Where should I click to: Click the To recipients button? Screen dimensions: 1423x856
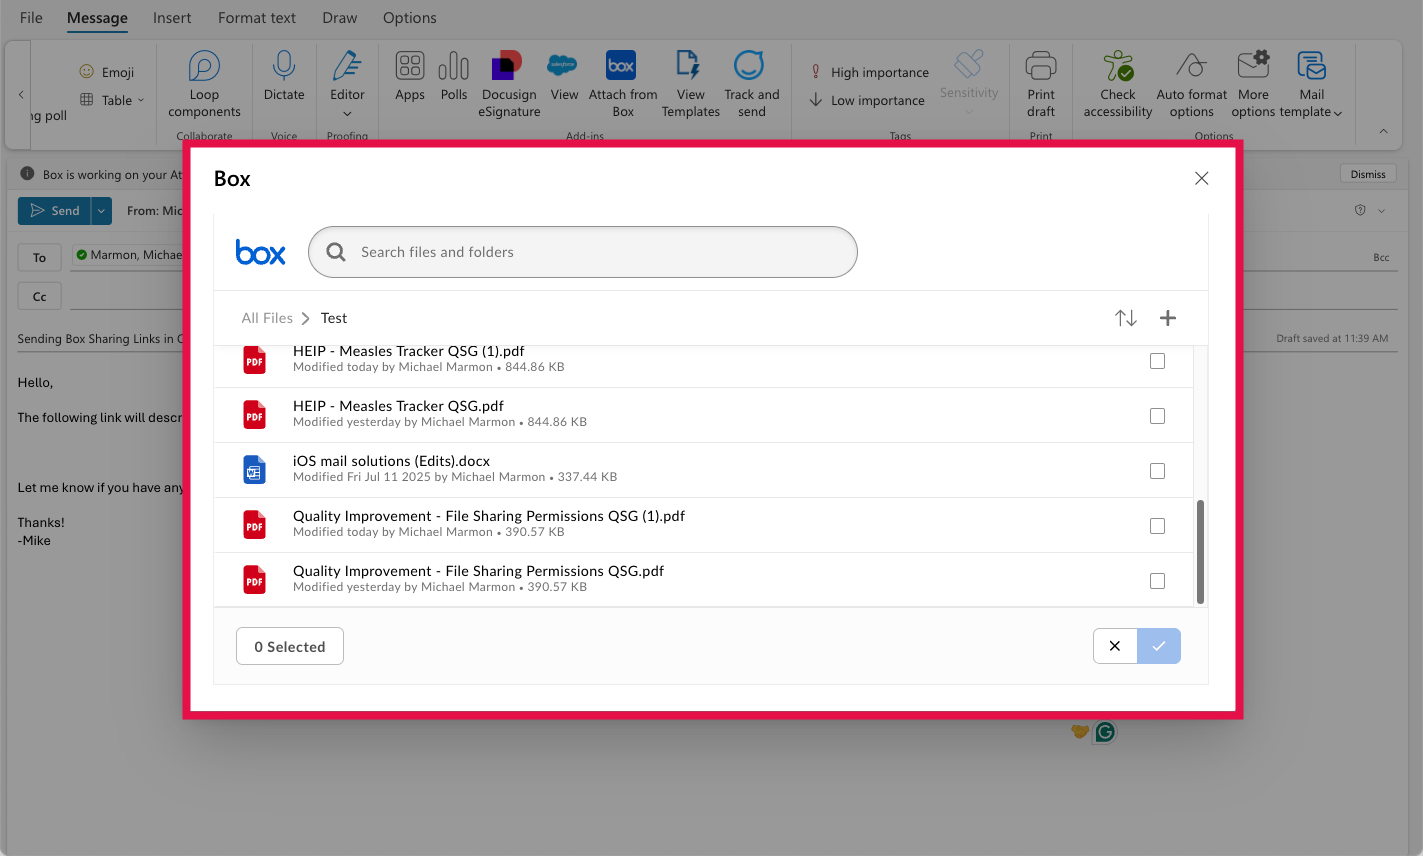pos(40,258)
